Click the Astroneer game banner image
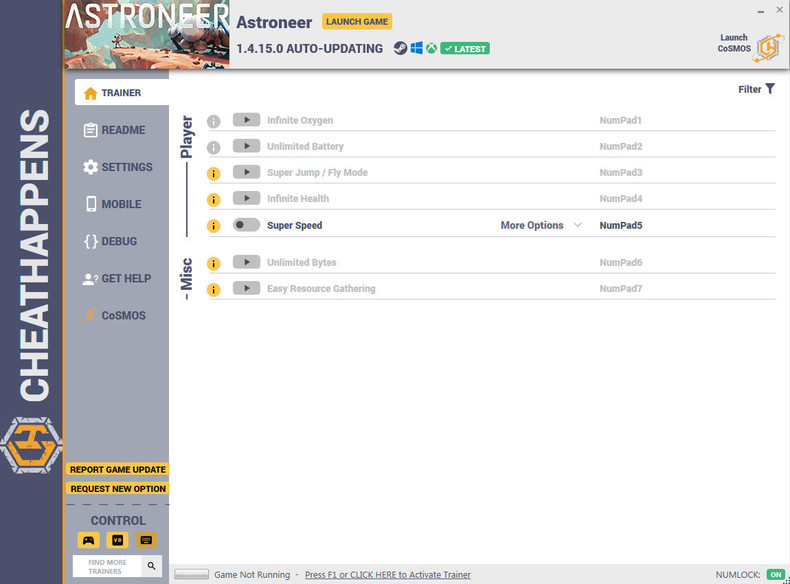 [x=147, y=34]
